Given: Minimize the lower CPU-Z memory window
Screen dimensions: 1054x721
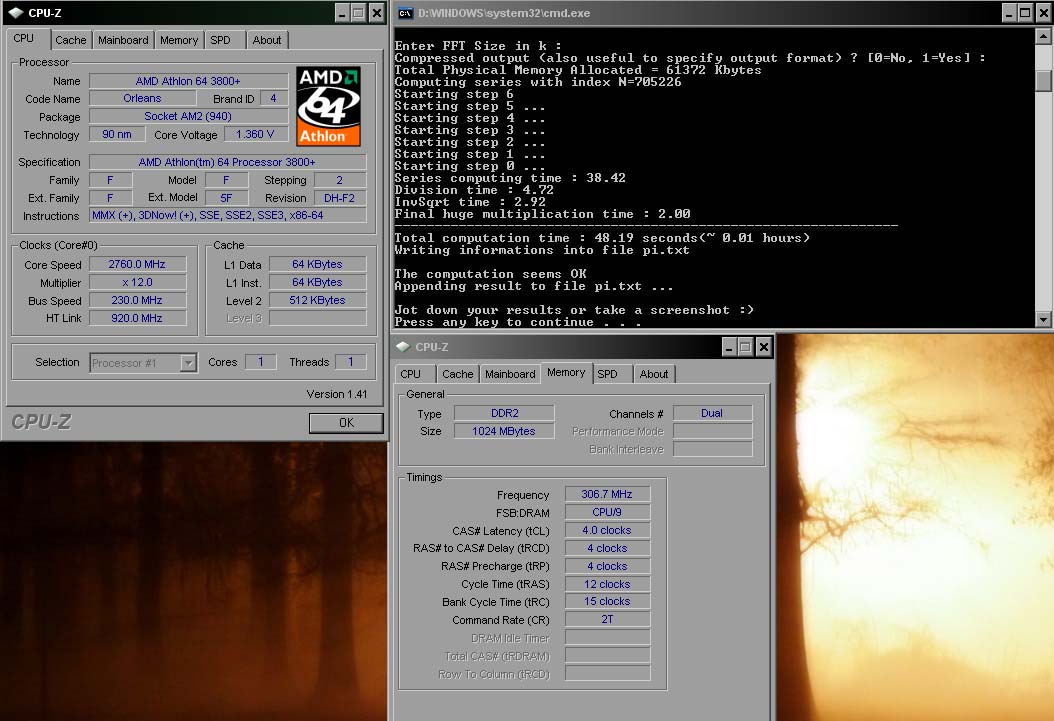Looking at the screenshot, I should (729, 347).
